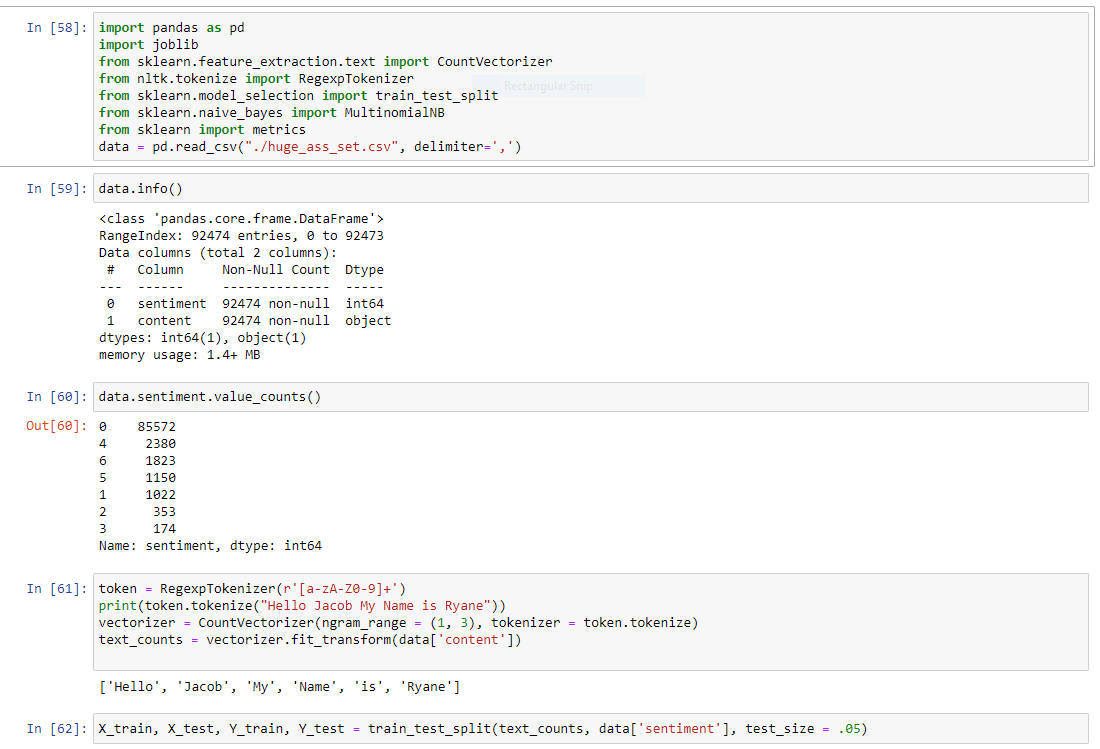Click the In [62] prompt label
Viewport: 1100px width, 749px height.
pyautogui.click(x=57, y=729)
